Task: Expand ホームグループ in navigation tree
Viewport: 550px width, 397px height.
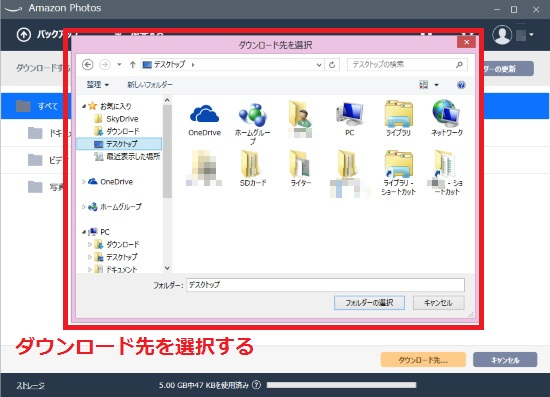Action: pyautogui.click(x=84, y=207)
